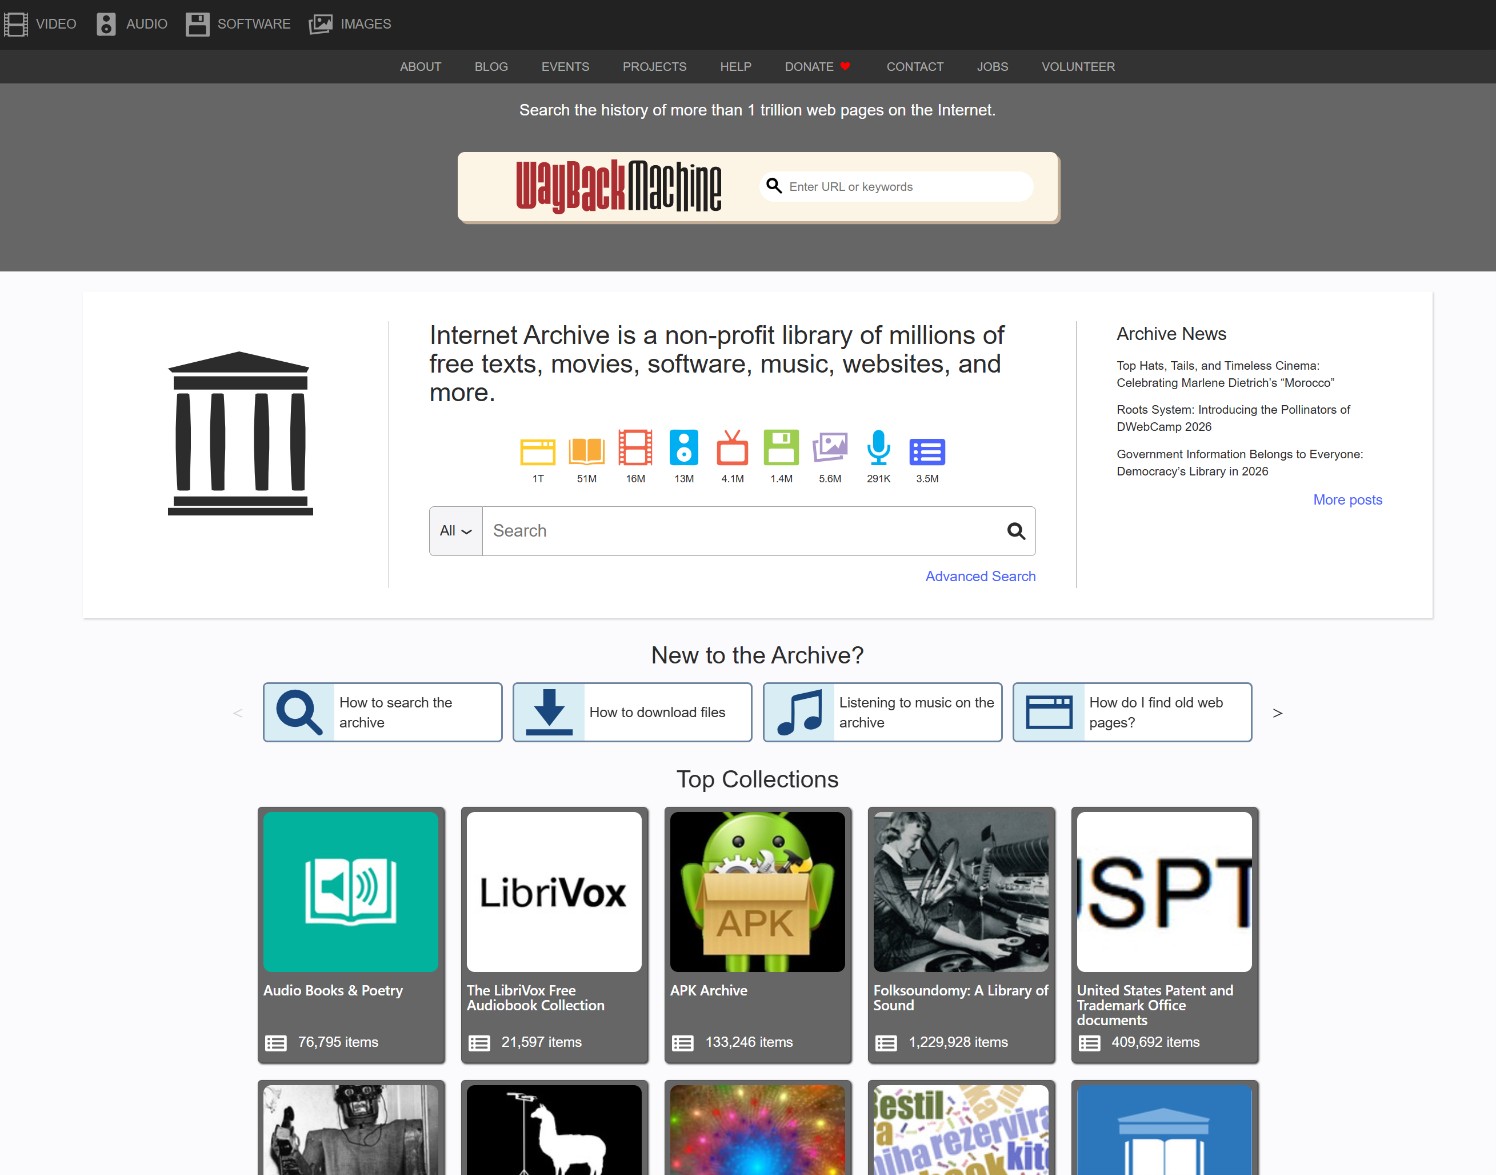Open the images icon labeled 5.6M
This screenshot has width=1496, height=1175.
[x=830, y=448]
